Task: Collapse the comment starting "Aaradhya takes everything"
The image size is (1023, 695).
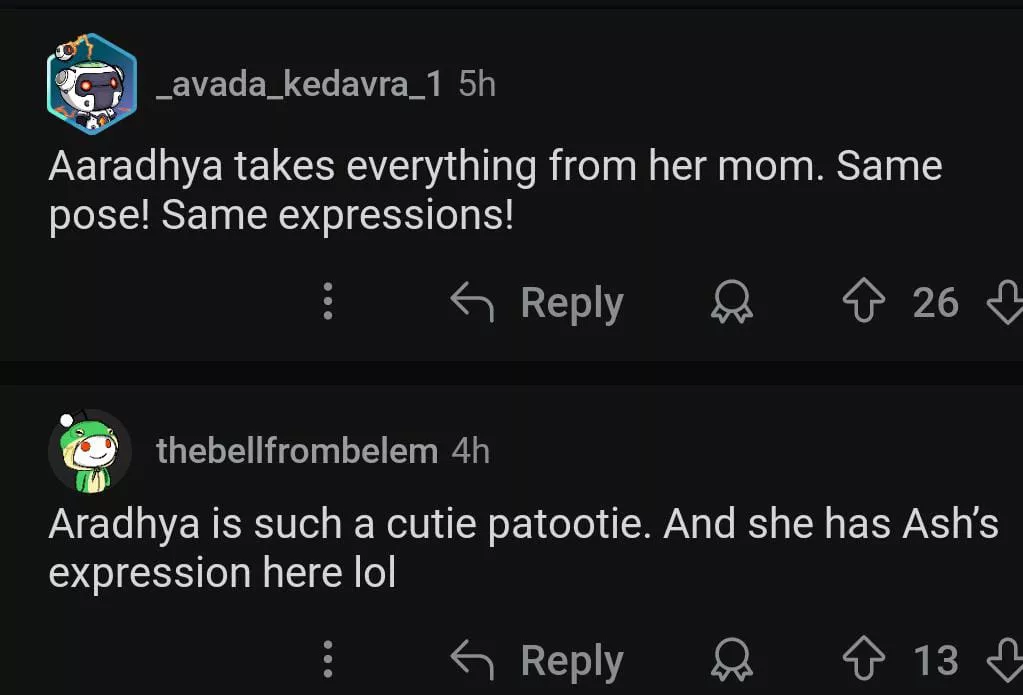Action: tap(495, 190)
